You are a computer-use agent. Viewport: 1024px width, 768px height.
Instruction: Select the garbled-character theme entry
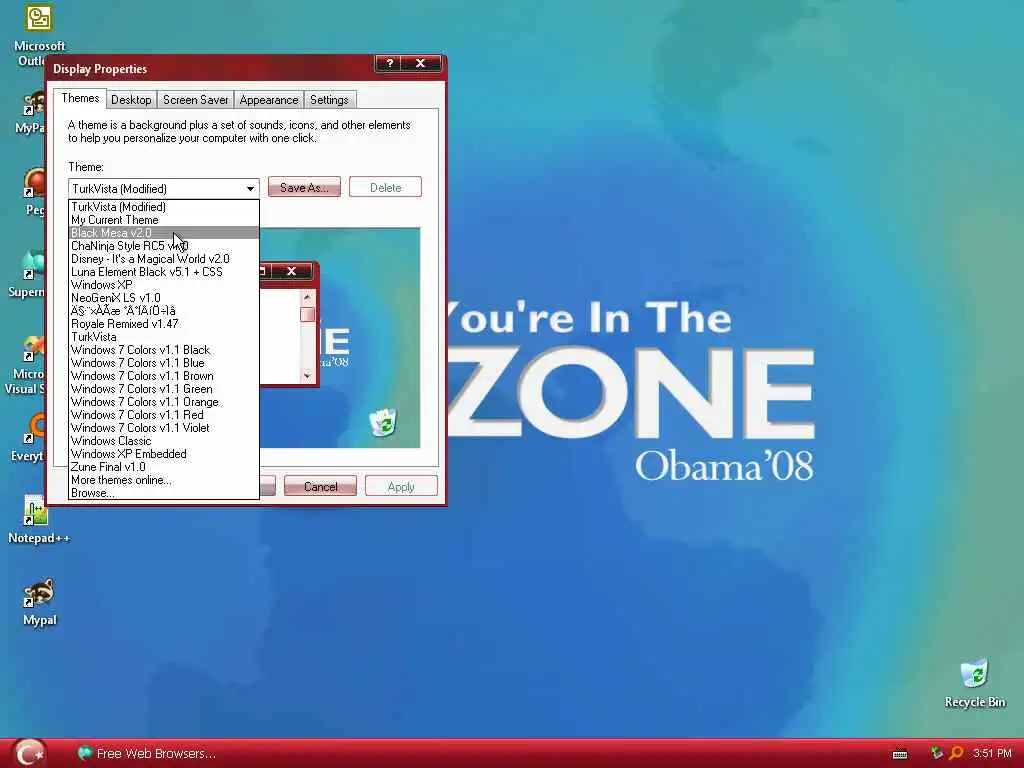pyautogui.click(x=164, y=311)
